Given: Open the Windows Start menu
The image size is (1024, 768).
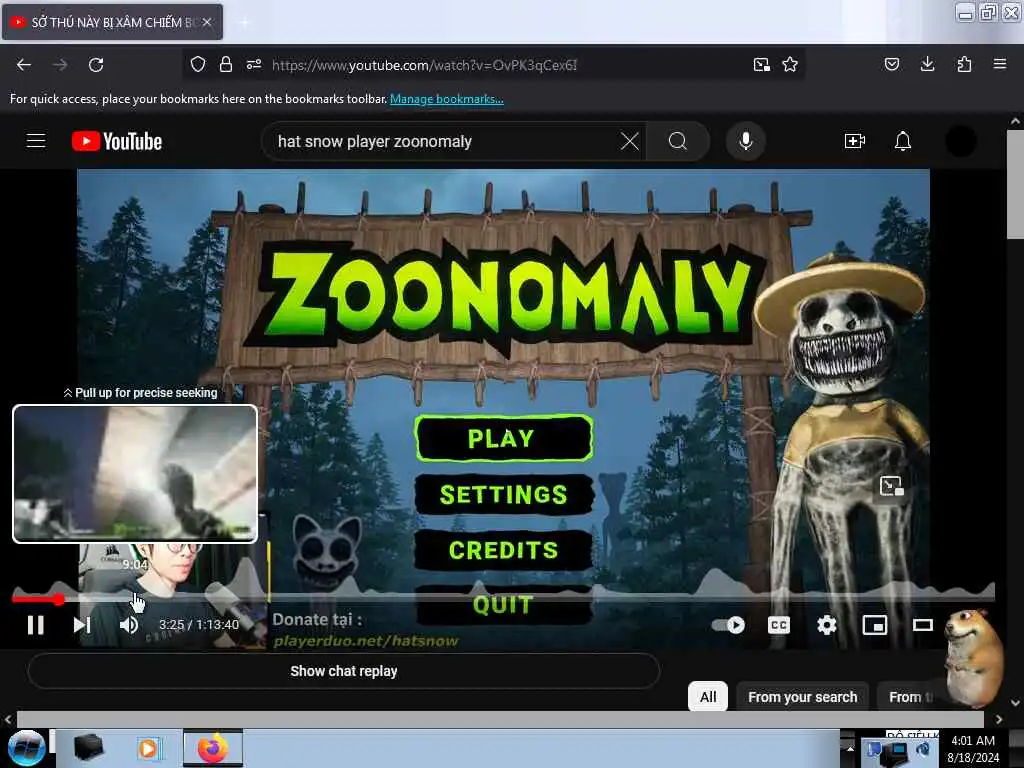Looking at the screenshot, I should coord(26,748).
